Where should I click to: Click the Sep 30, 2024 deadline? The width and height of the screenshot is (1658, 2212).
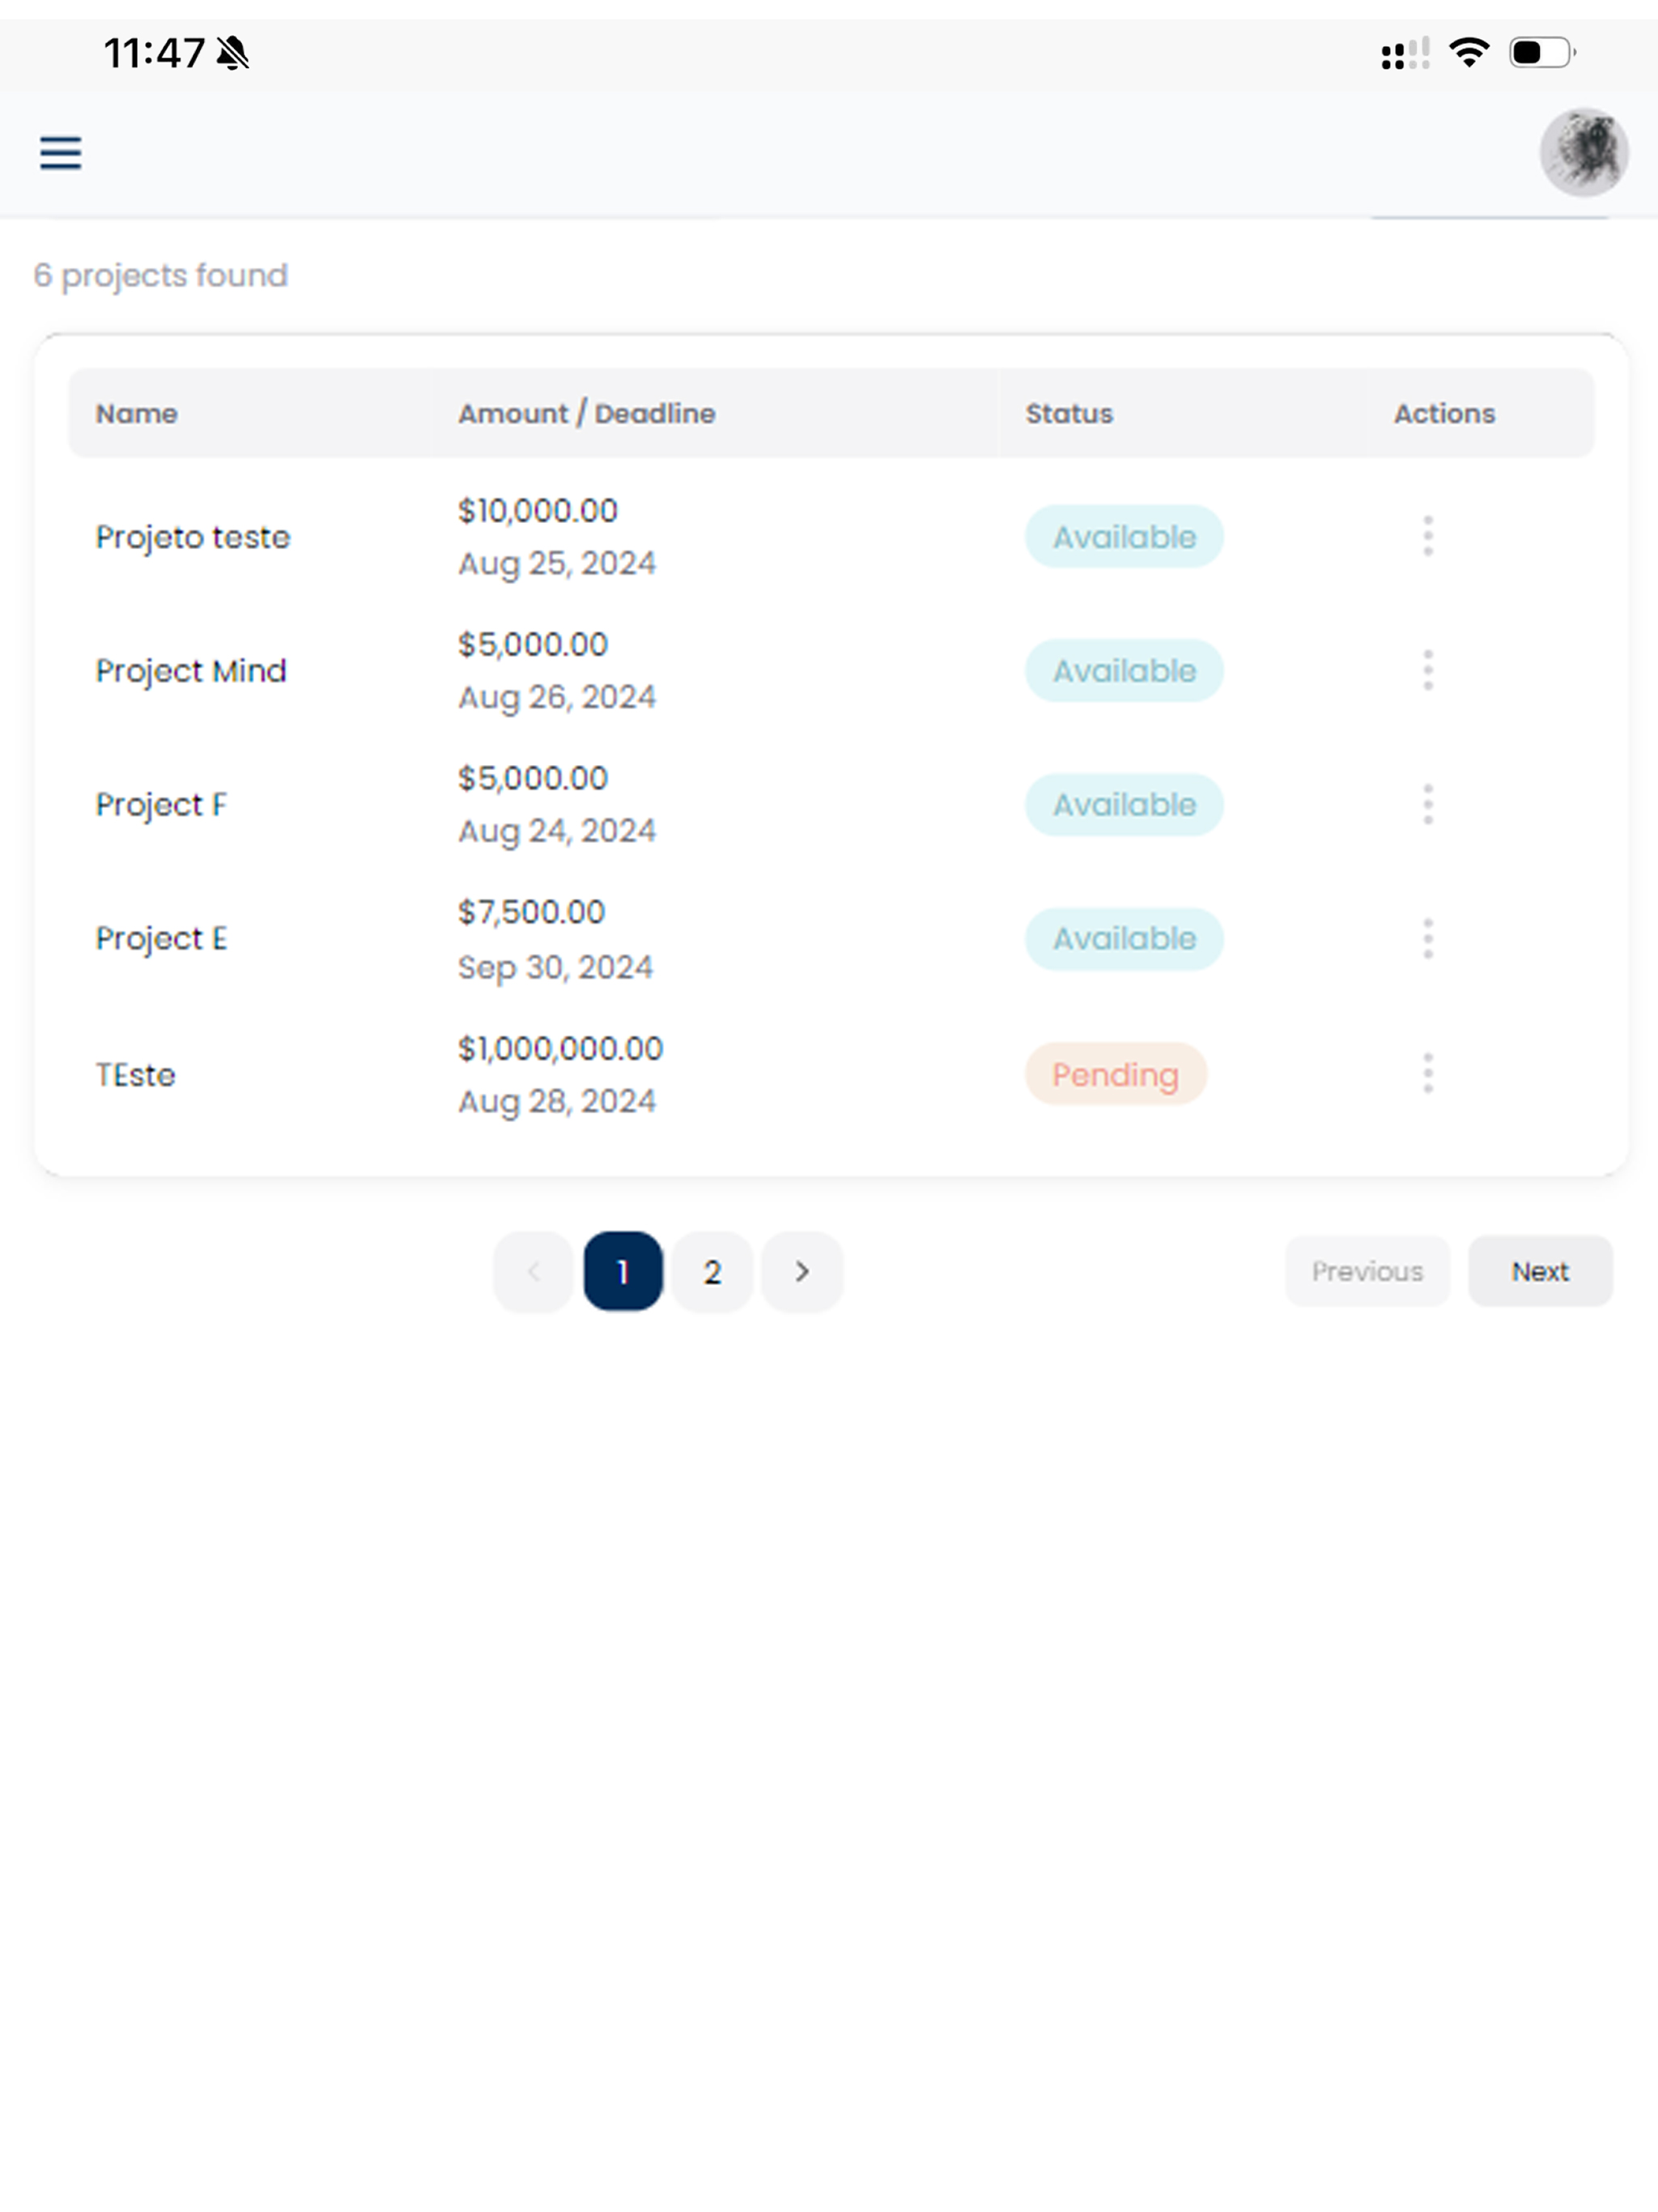click(555, 968)
